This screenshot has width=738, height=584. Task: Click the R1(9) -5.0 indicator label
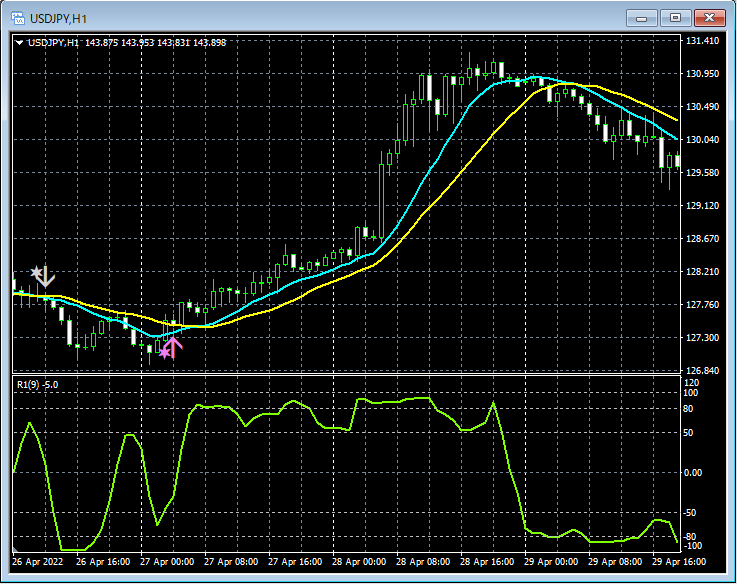point(38,384)
